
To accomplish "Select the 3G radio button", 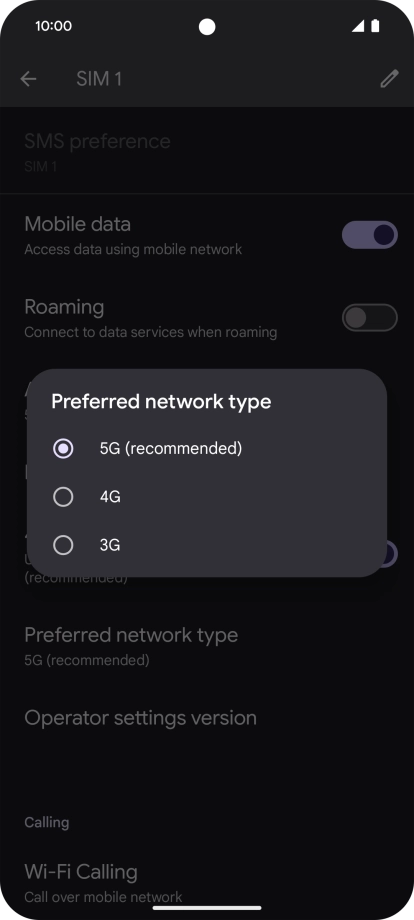I will pyautogui.click(x=63, y=545).
